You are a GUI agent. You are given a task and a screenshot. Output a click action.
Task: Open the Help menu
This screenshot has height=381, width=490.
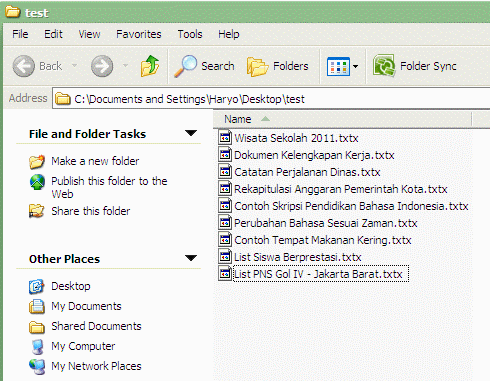point(229,34)
